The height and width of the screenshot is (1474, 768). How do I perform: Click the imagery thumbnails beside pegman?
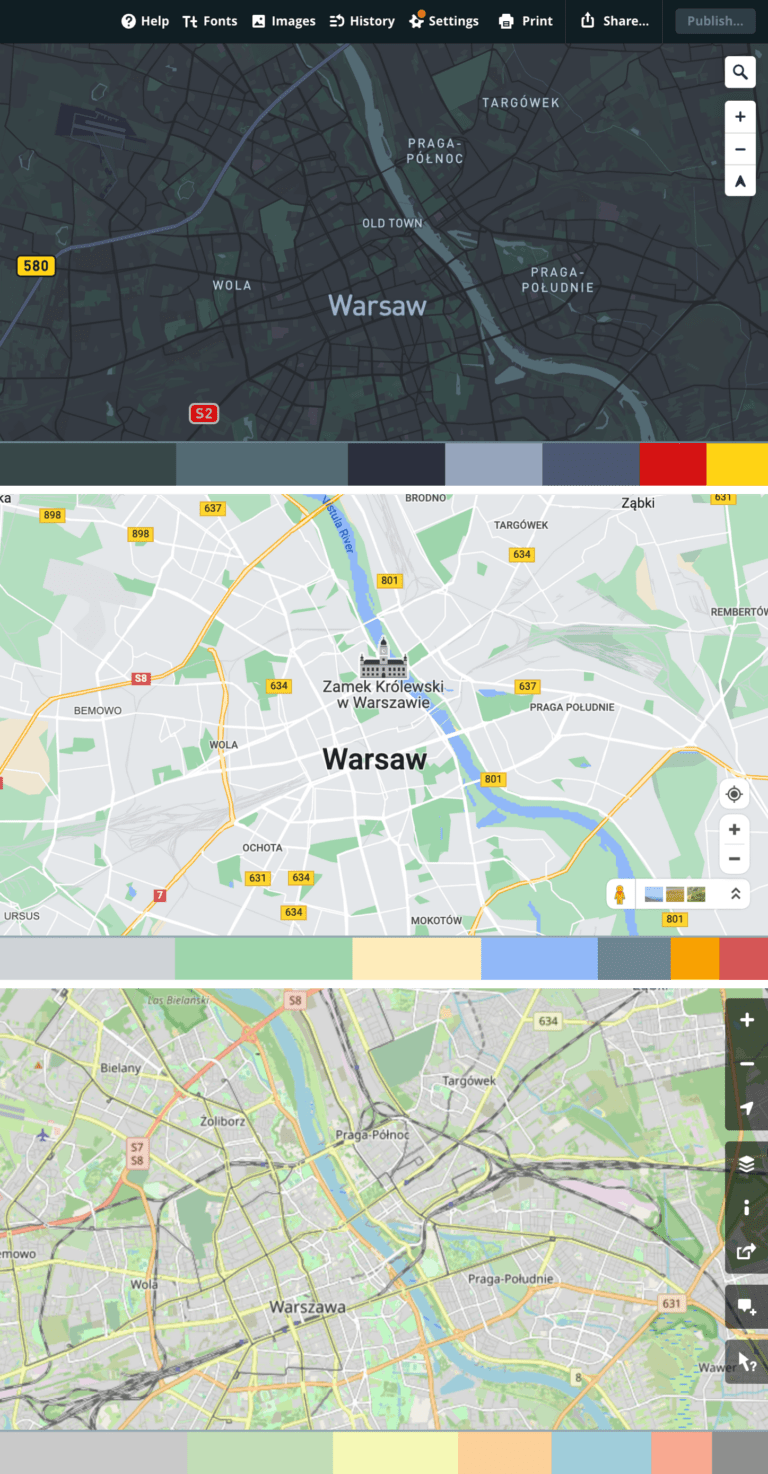[x=676, y=894]
